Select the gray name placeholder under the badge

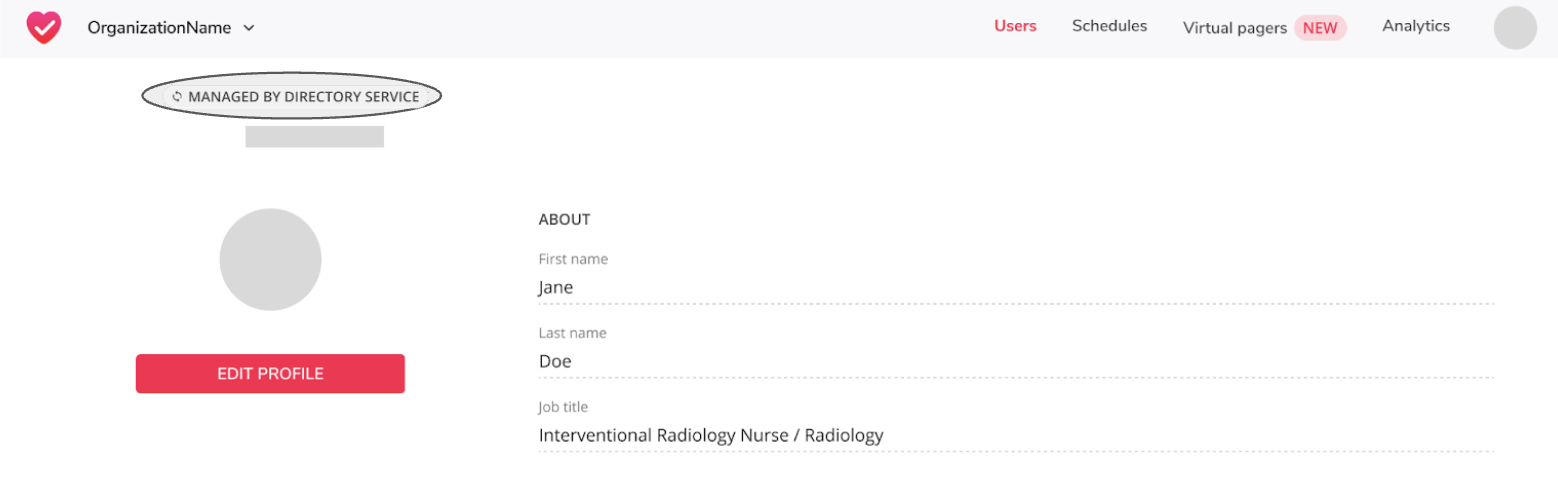(x=315, y=137)
